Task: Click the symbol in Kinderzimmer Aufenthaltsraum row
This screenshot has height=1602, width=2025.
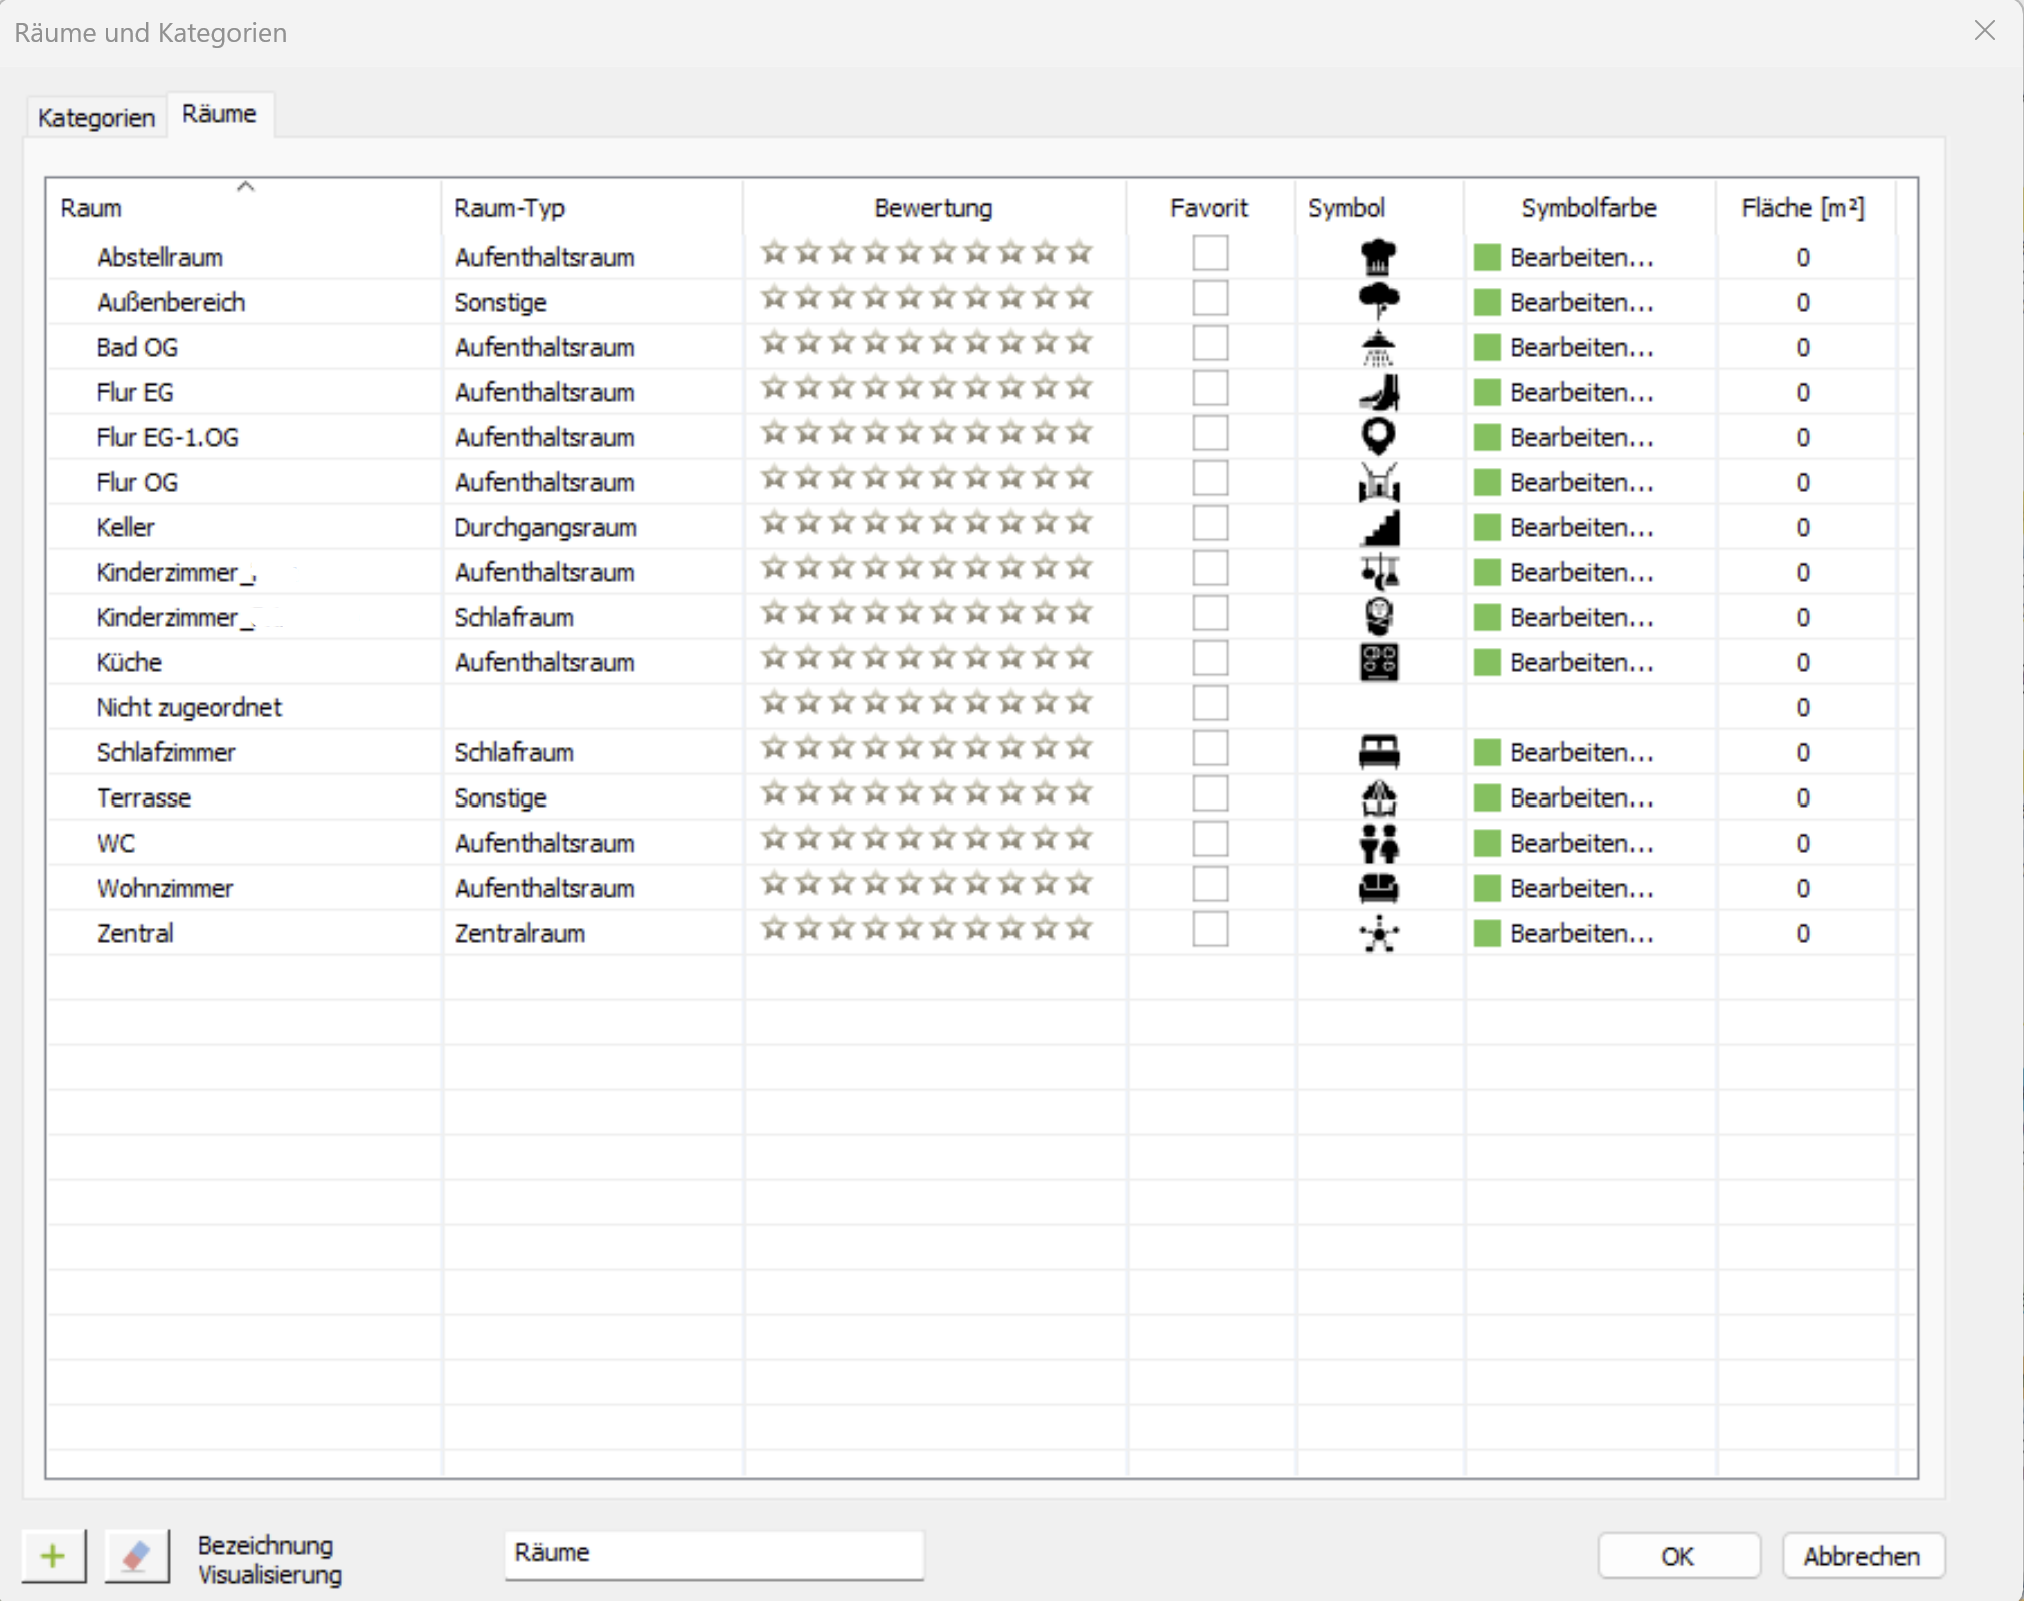Action: click(1379, 572)
